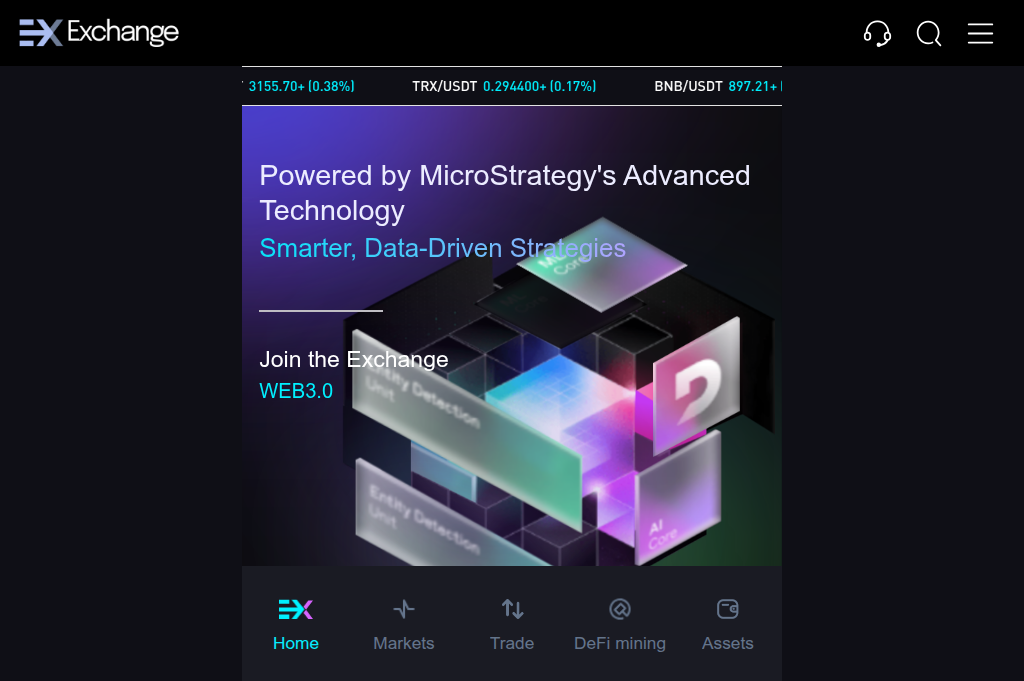Open the Markets pulse icon
Image resolution: width=1024 pixels, height=681 pixels.
pos(404,609)
